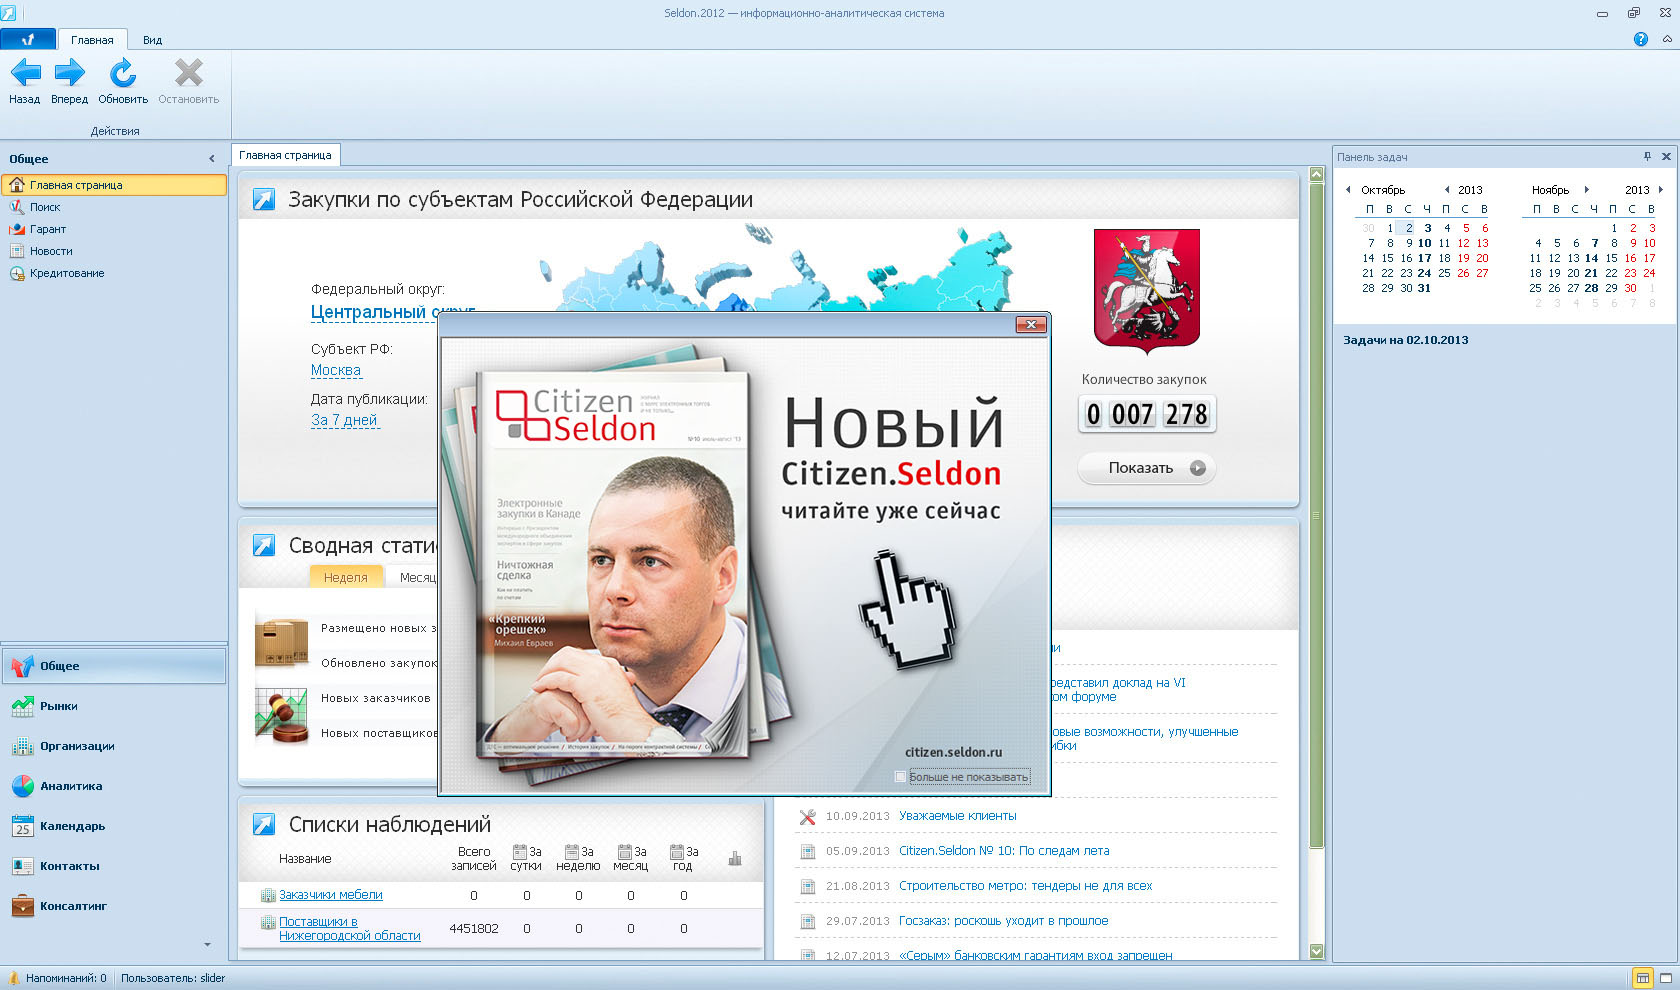Close the Citizen.Seldon advertisement popup
The image size is (1680, 990).
point(1031,324)
